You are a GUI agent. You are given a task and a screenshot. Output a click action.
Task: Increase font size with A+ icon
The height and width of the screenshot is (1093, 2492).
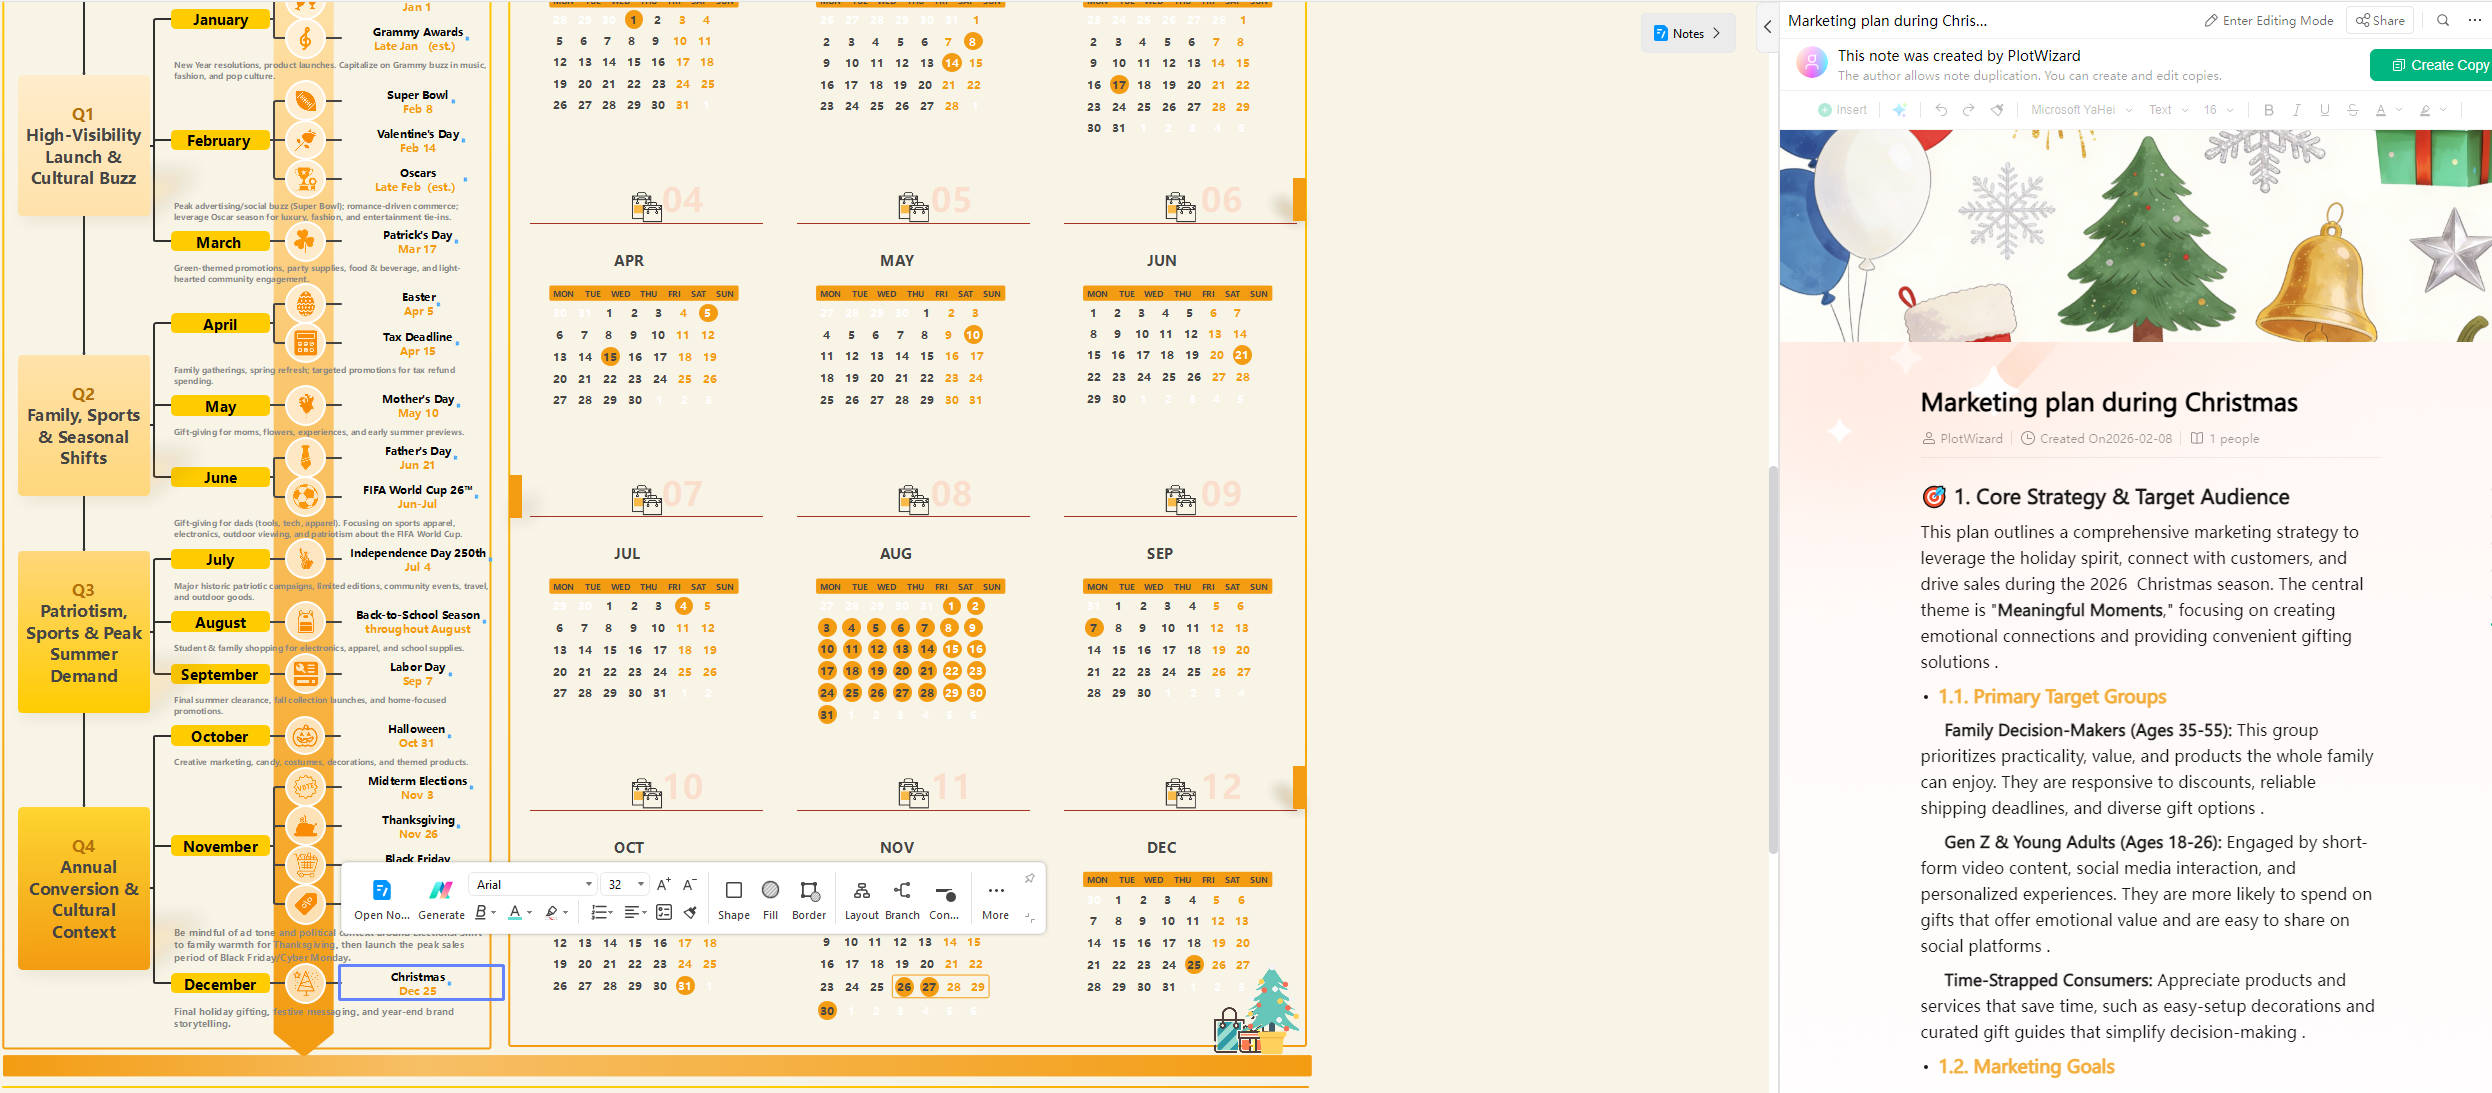pyautogui.click(x=663, y=885)
